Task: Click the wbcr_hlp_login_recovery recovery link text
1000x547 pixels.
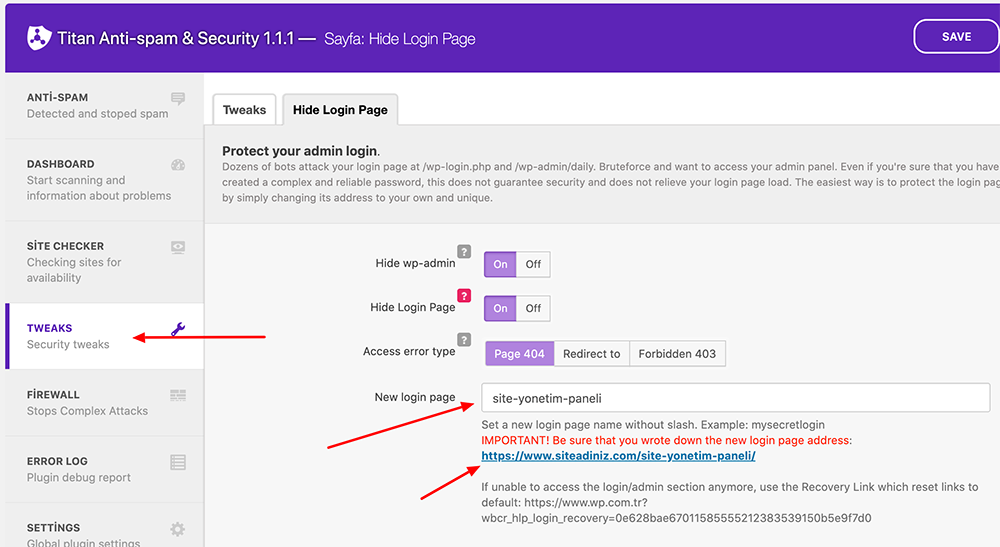Action: [x=676, y=518]
